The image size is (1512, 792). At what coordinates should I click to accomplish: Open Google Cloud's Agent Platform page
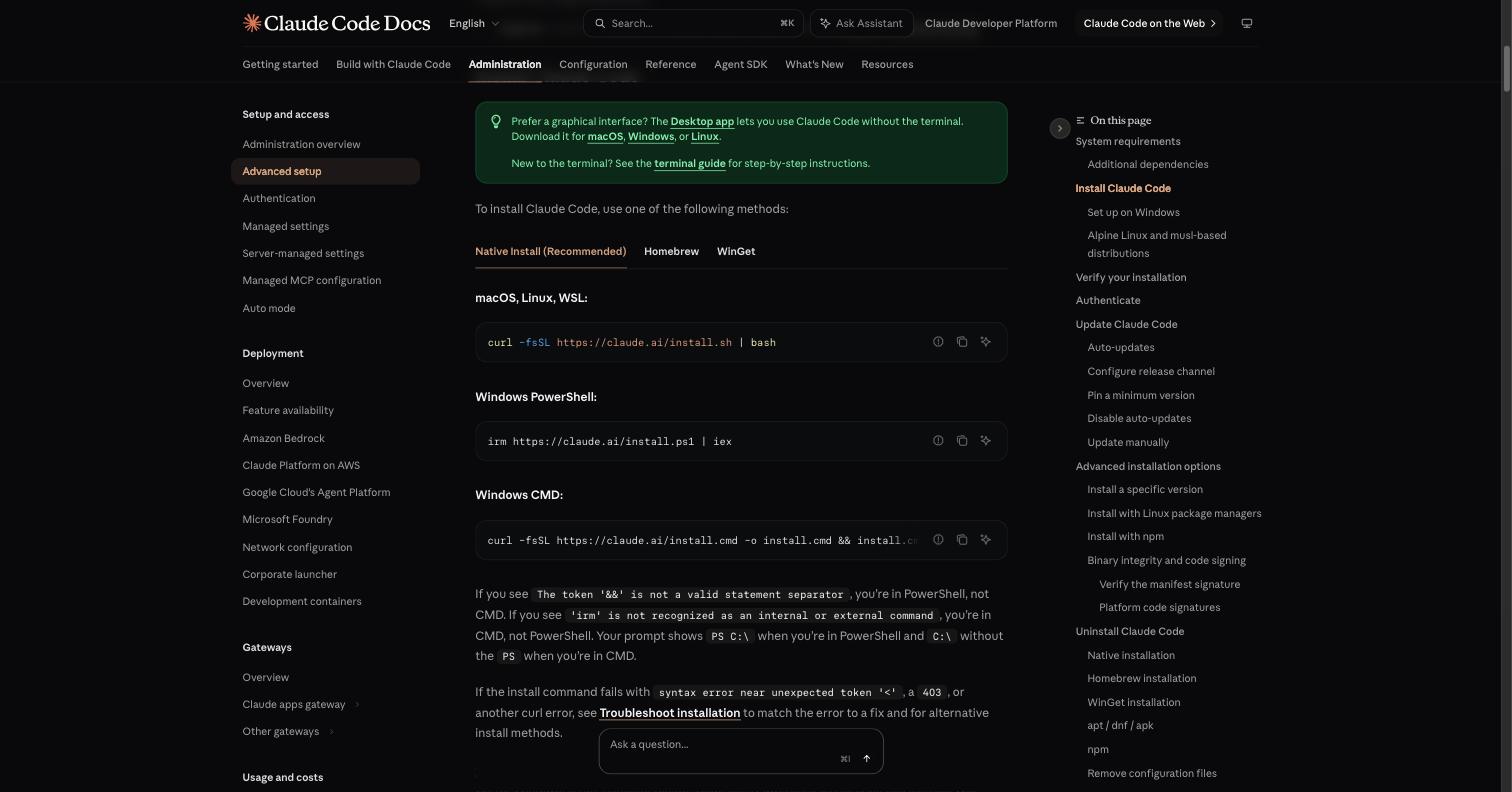pyautogui.click(x=316, y=493)
